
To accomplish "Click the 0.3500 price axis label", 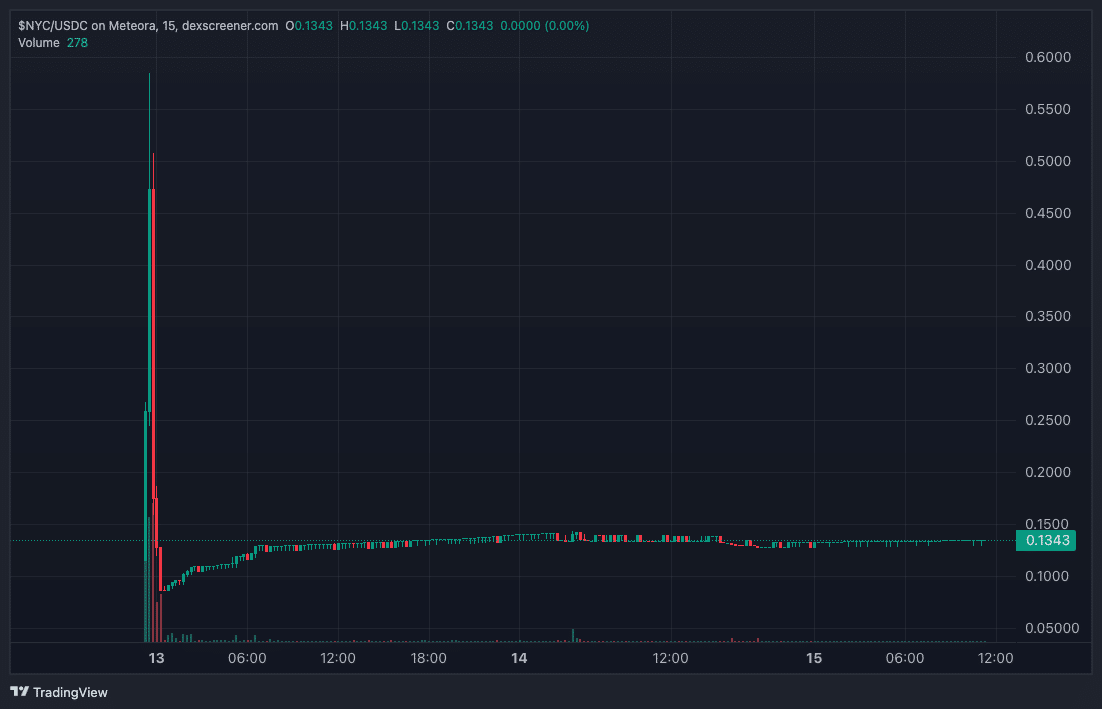I will pyautogui.click(x=1048, y=316).
